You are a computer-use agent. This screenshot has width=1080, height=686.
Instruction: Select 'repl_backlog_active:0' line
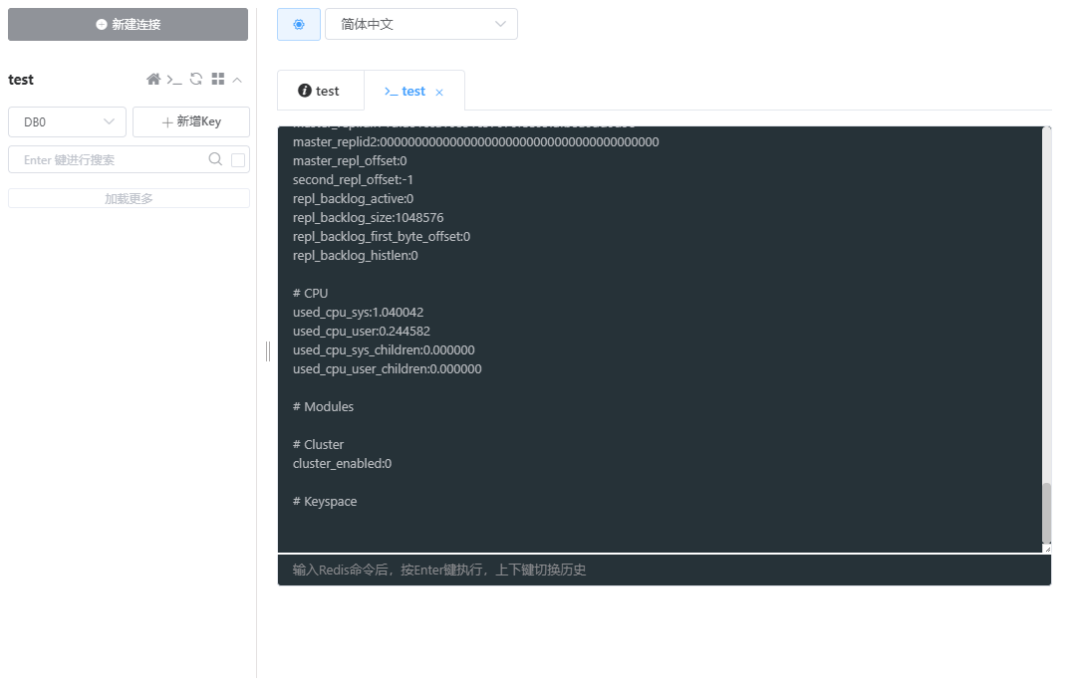click(x=353, y=198)
